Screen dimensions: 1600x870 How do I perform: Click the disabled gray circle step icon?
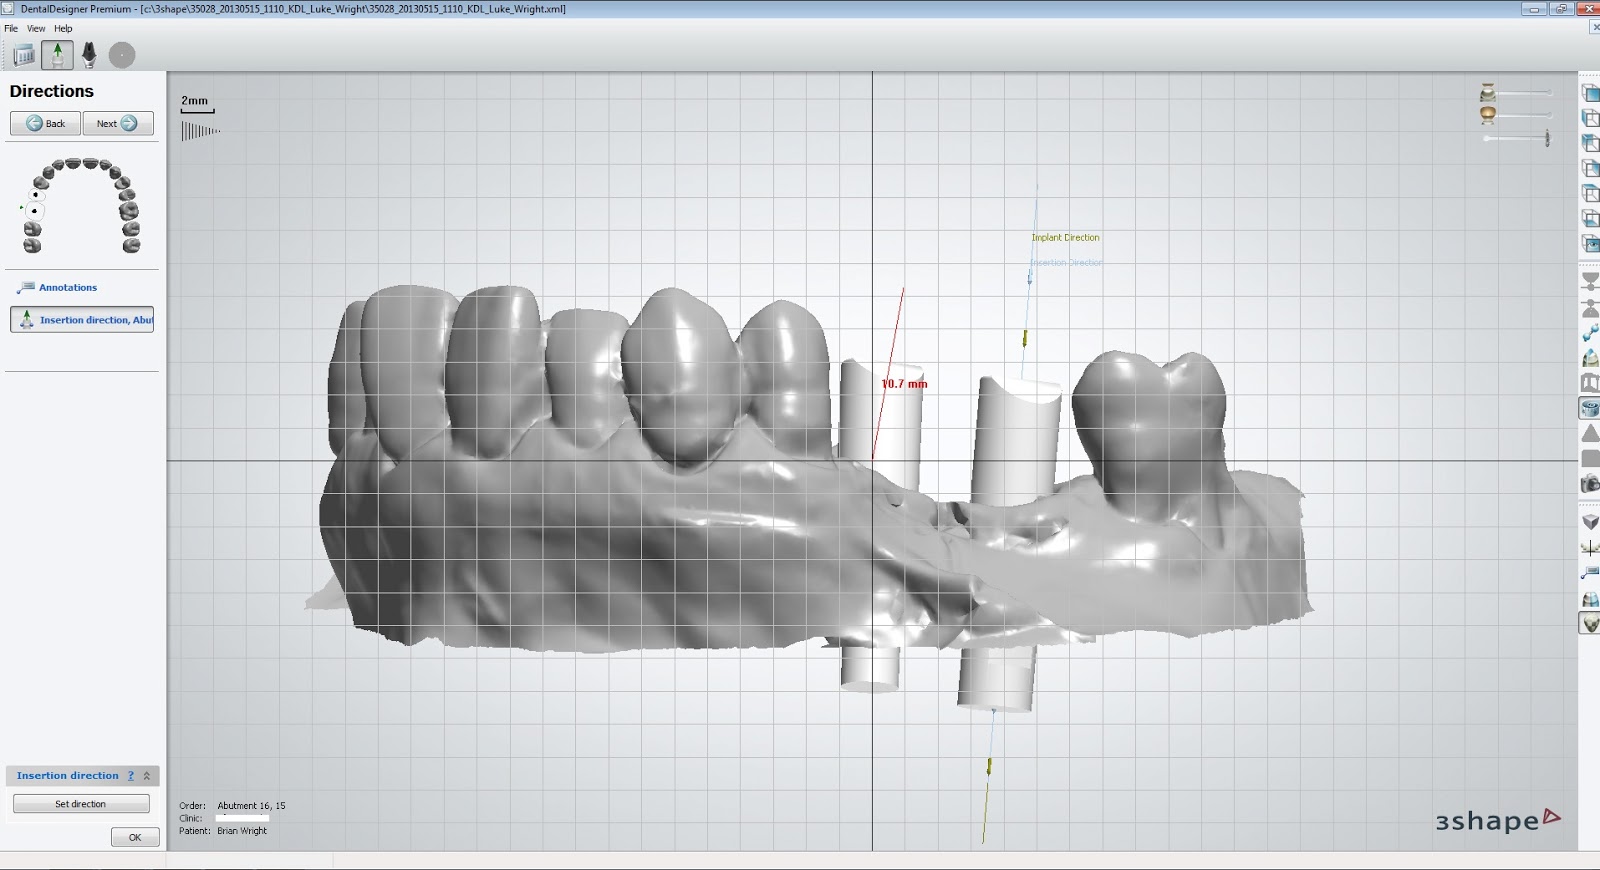tap(122, 55)
